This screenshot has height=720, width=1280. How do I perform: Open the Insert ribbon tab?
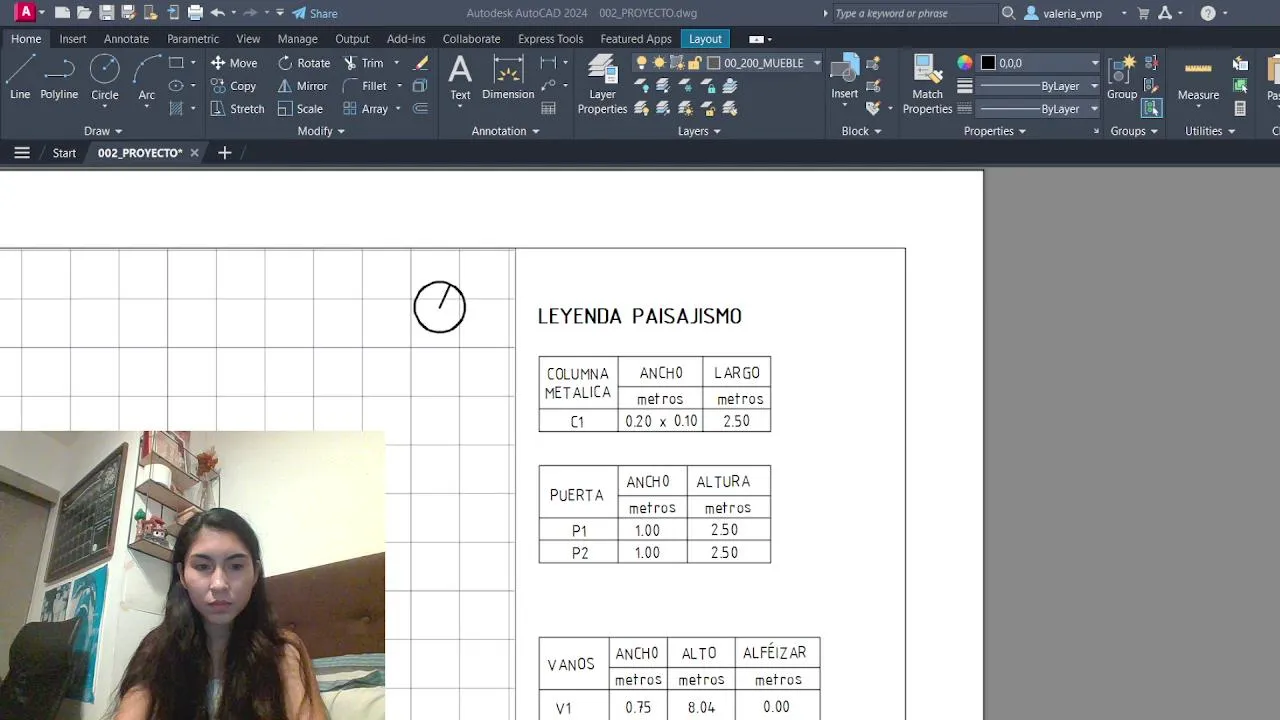coord(72,38)
